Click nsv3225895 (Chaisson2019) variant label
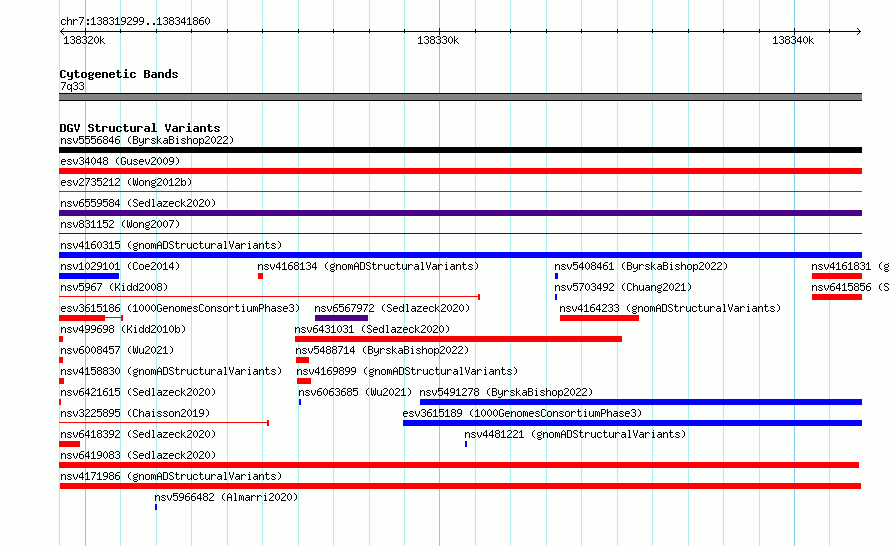Viewport: 890px width, 546px height. [x=135, y=413]
